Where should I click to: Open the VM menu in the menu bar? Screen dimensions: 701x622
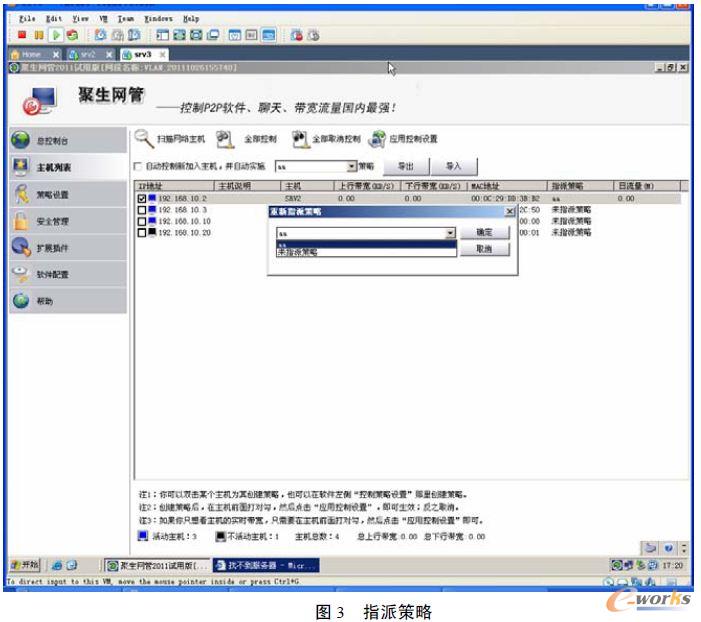(x=102, y=18)
